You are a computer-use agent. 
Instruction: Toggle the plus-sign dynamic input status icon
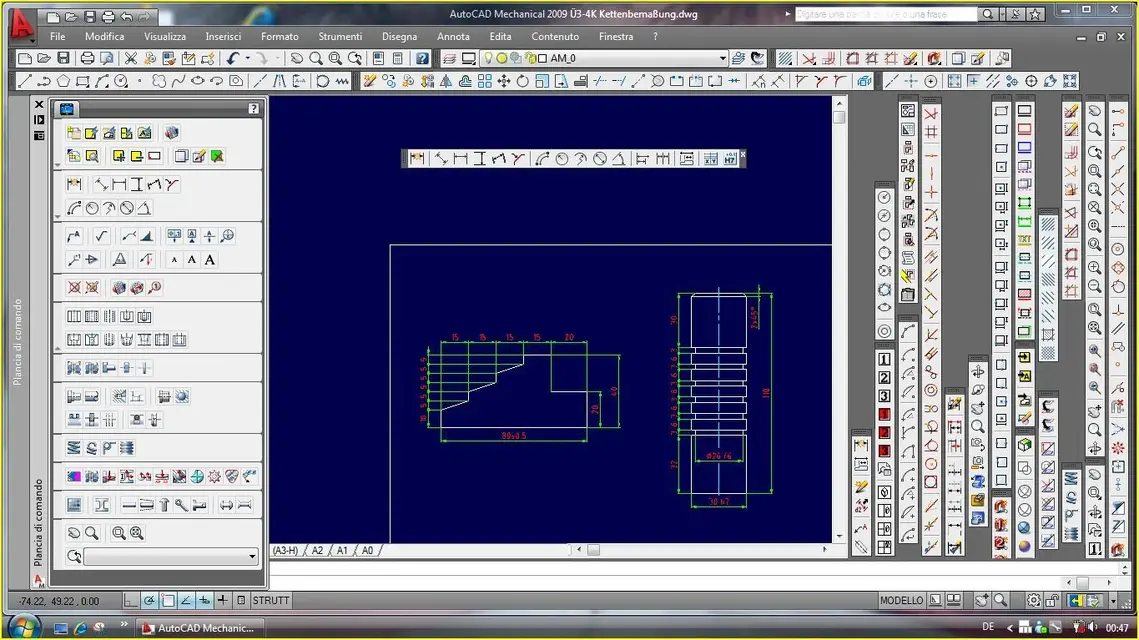pos(222,600)
